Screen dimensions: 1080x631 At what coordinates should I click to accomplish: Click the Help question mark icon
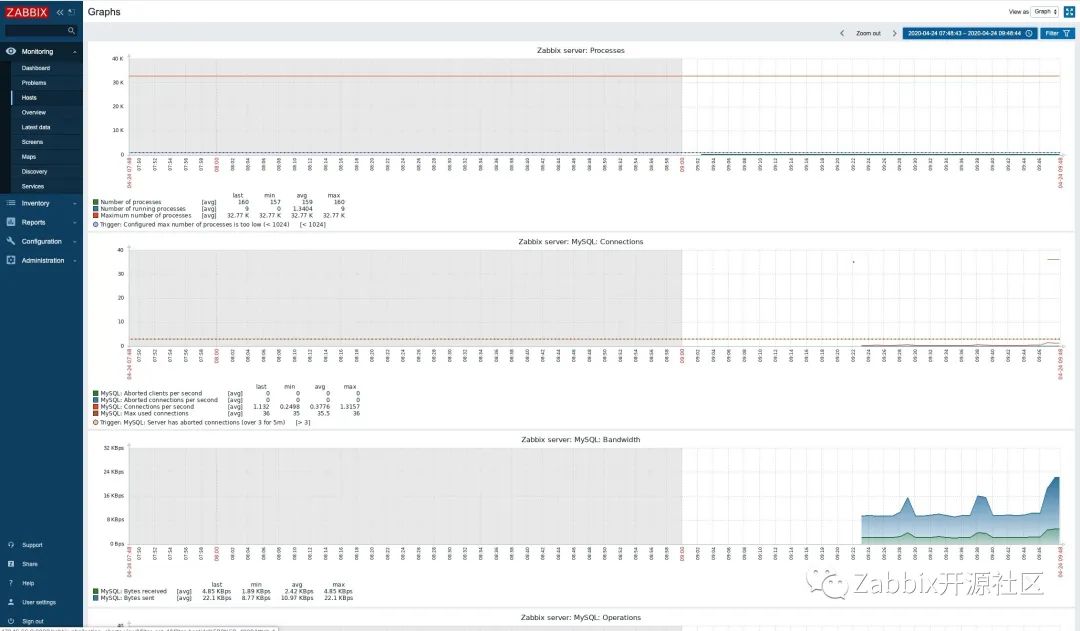[x=11, y=583]
